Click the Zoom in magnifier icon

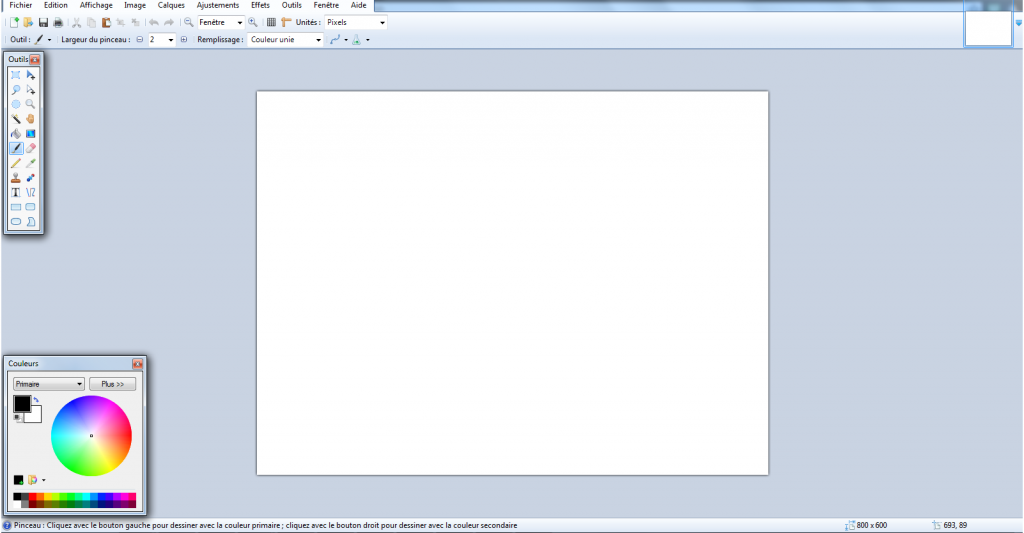tap(253, 22)
